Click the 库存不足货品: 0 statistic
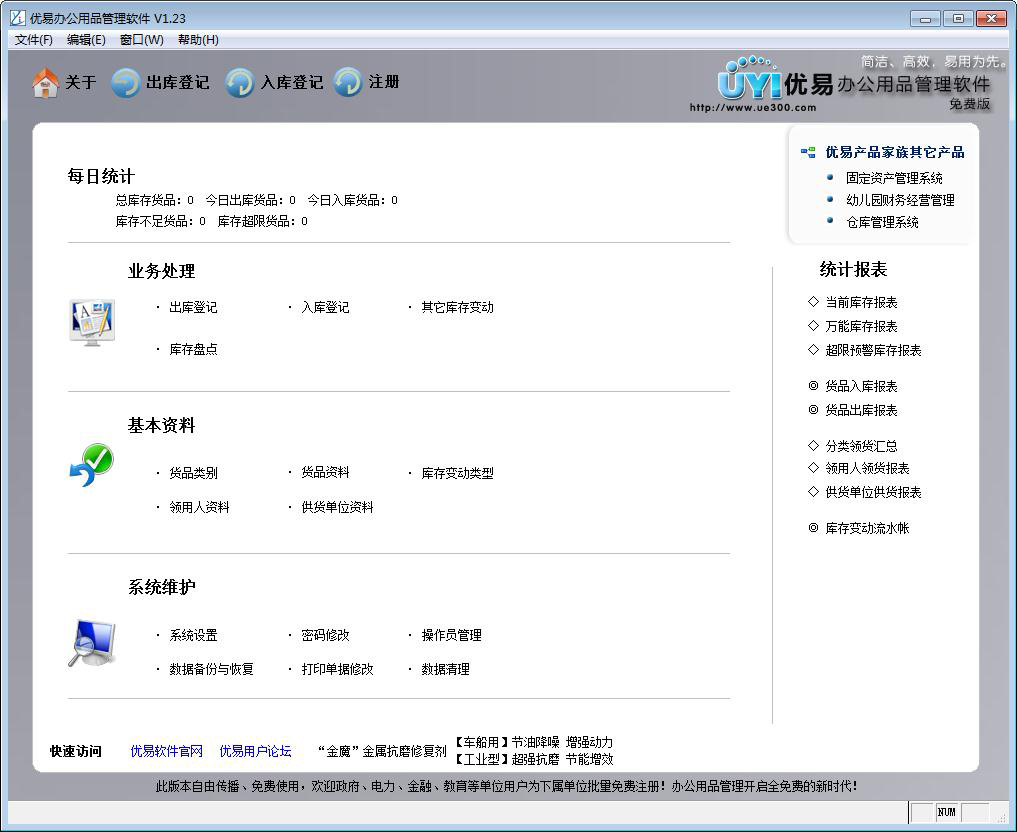Screen dimensions: 1017x832 pyautogui.click(x=160, y=222)
